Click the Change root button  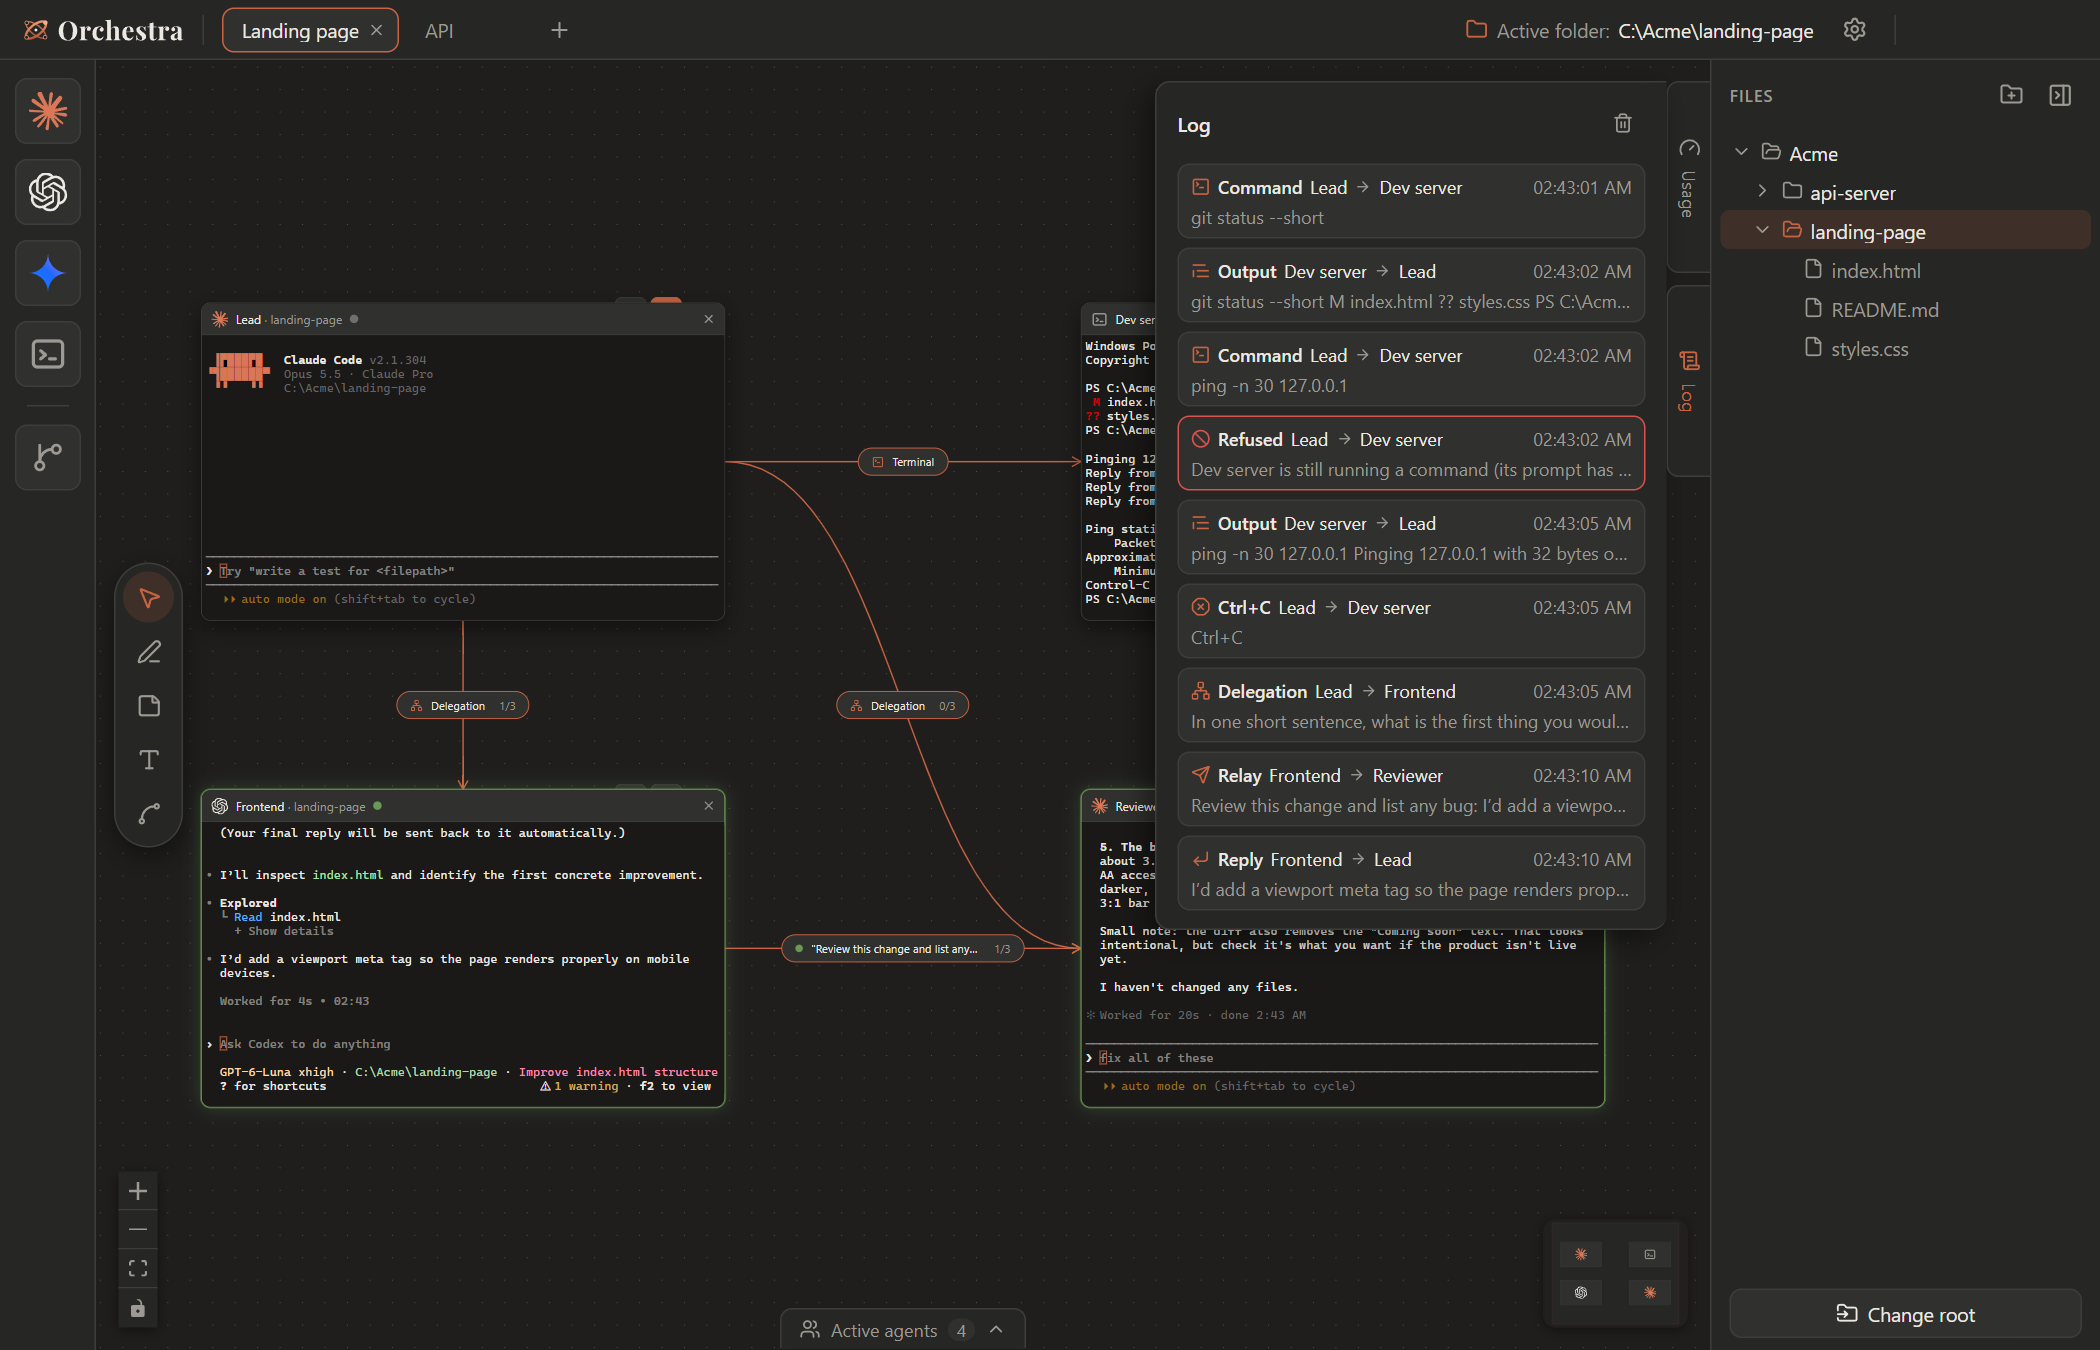tap(1905, 1314)
